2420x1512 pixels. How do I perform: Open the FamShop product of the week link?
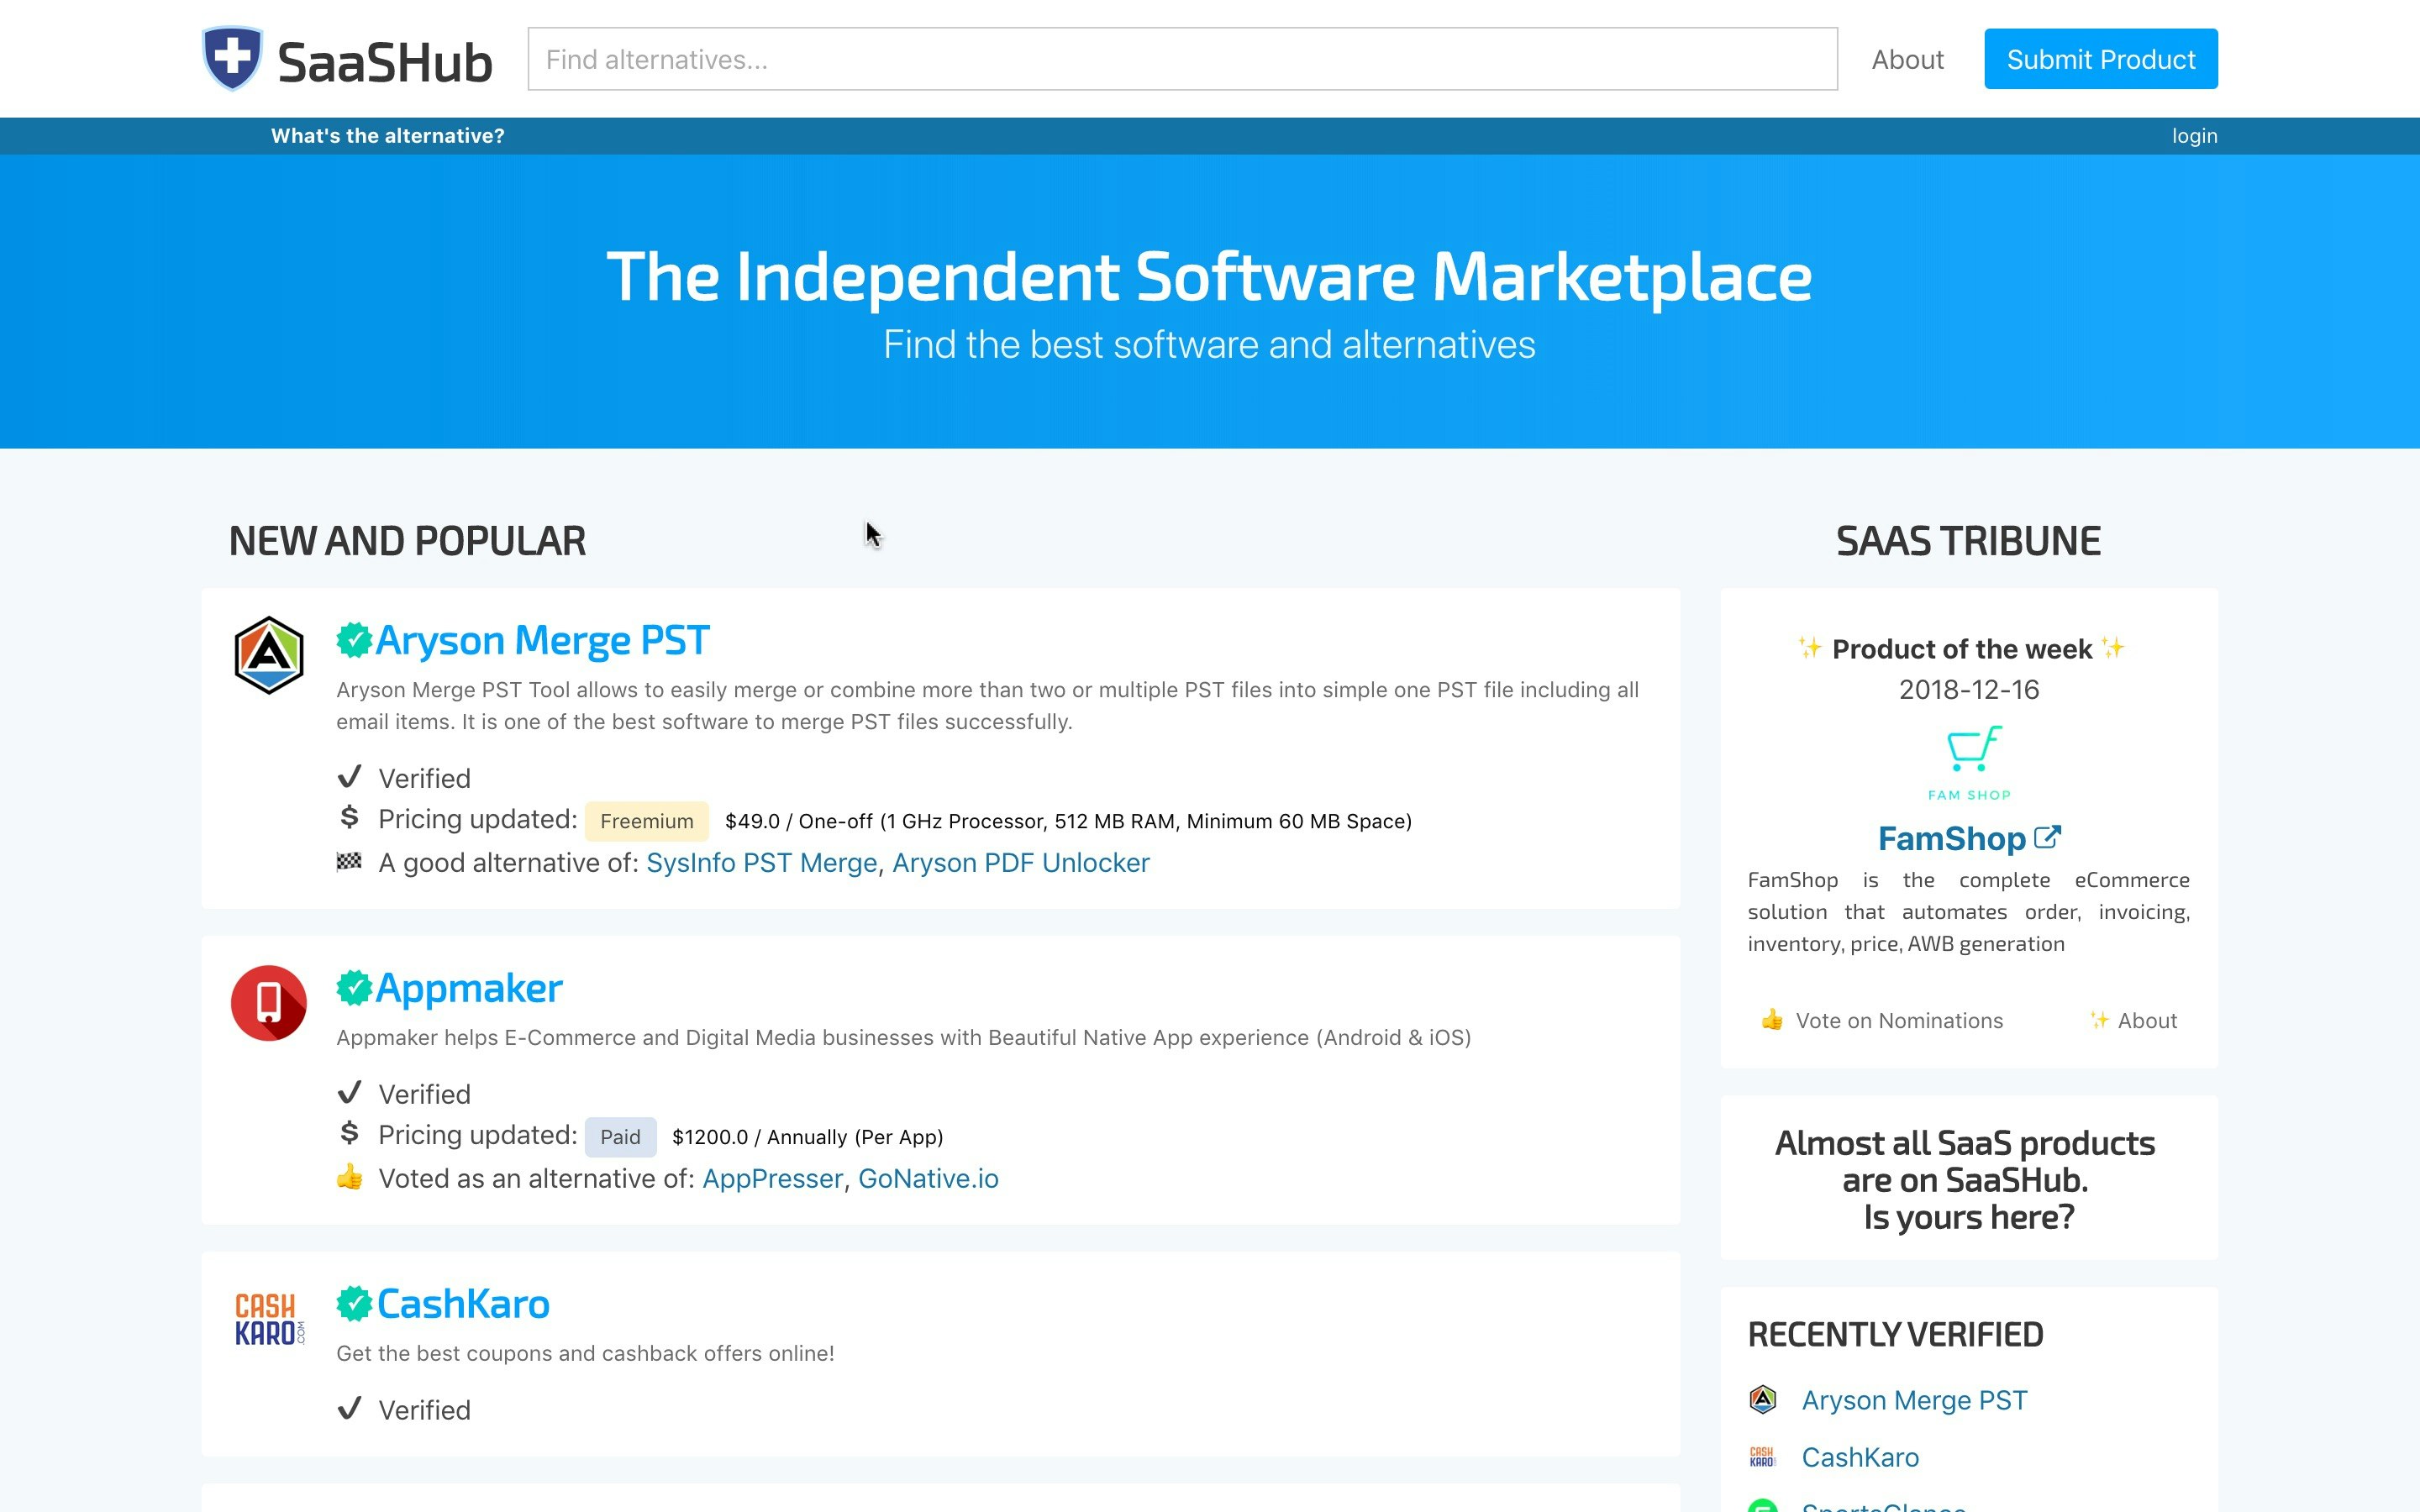[x=1953, y=838]
